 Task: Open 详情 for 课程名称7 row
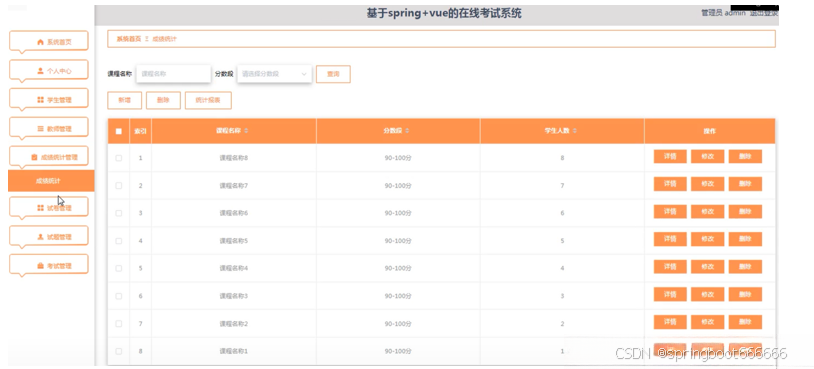click(x=670, y=184)
